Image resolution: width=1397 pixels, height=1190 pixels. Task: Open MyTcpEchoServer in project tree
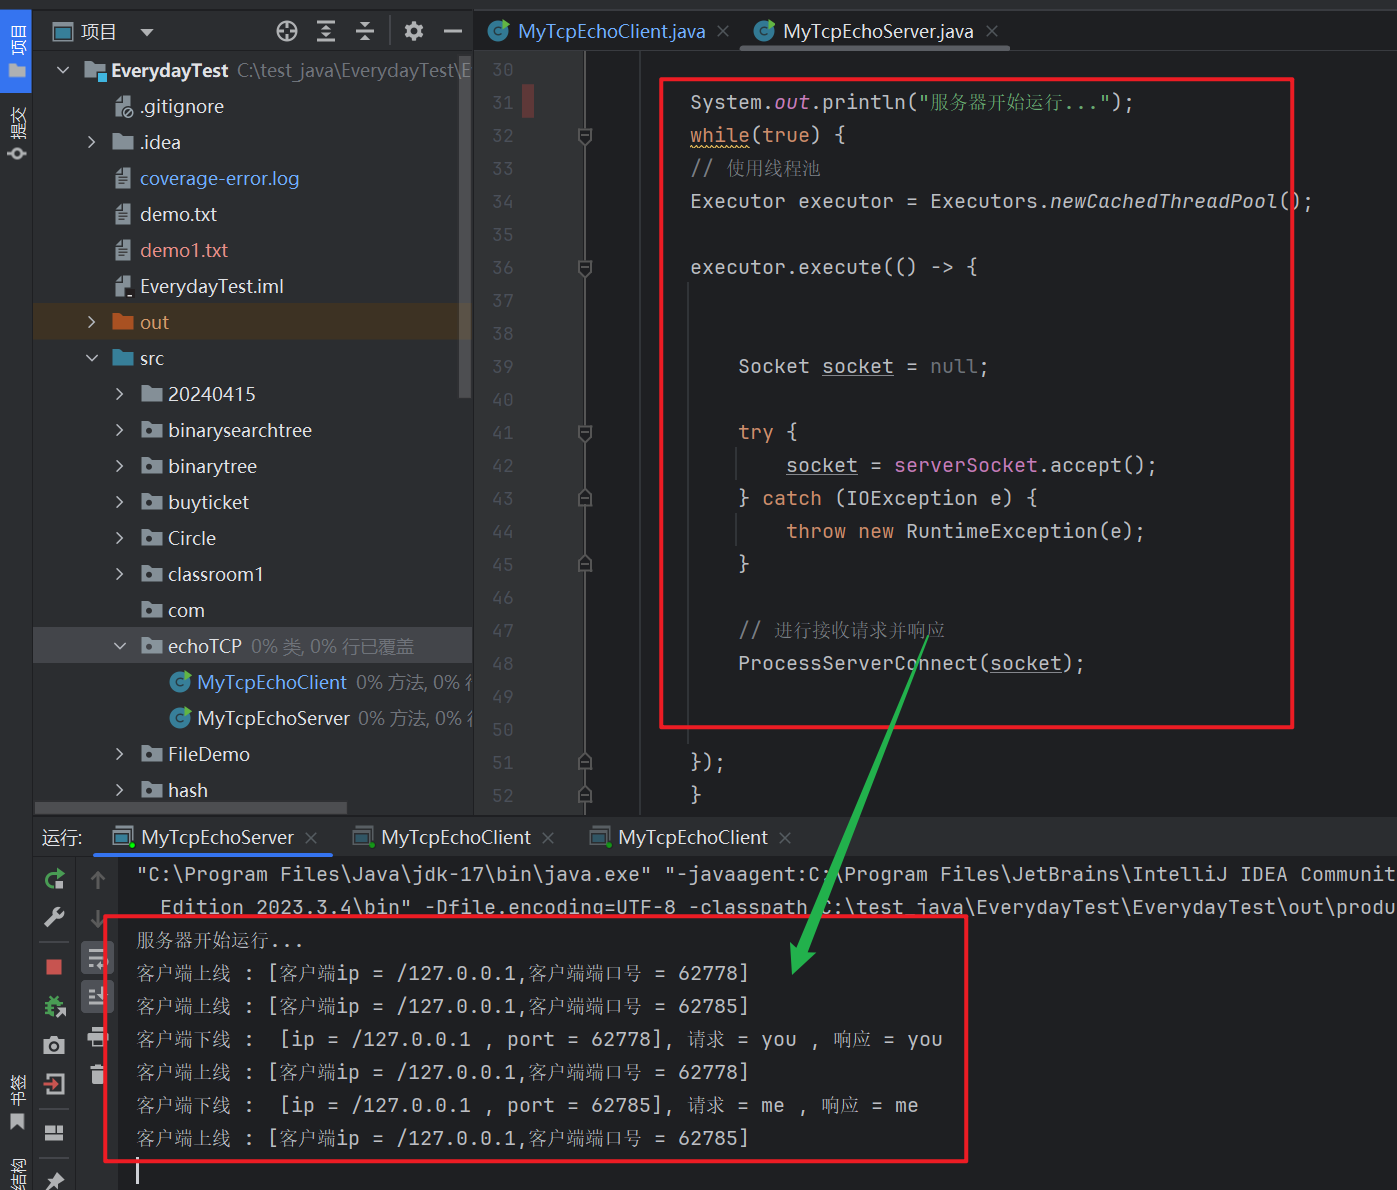pos(273,718)
